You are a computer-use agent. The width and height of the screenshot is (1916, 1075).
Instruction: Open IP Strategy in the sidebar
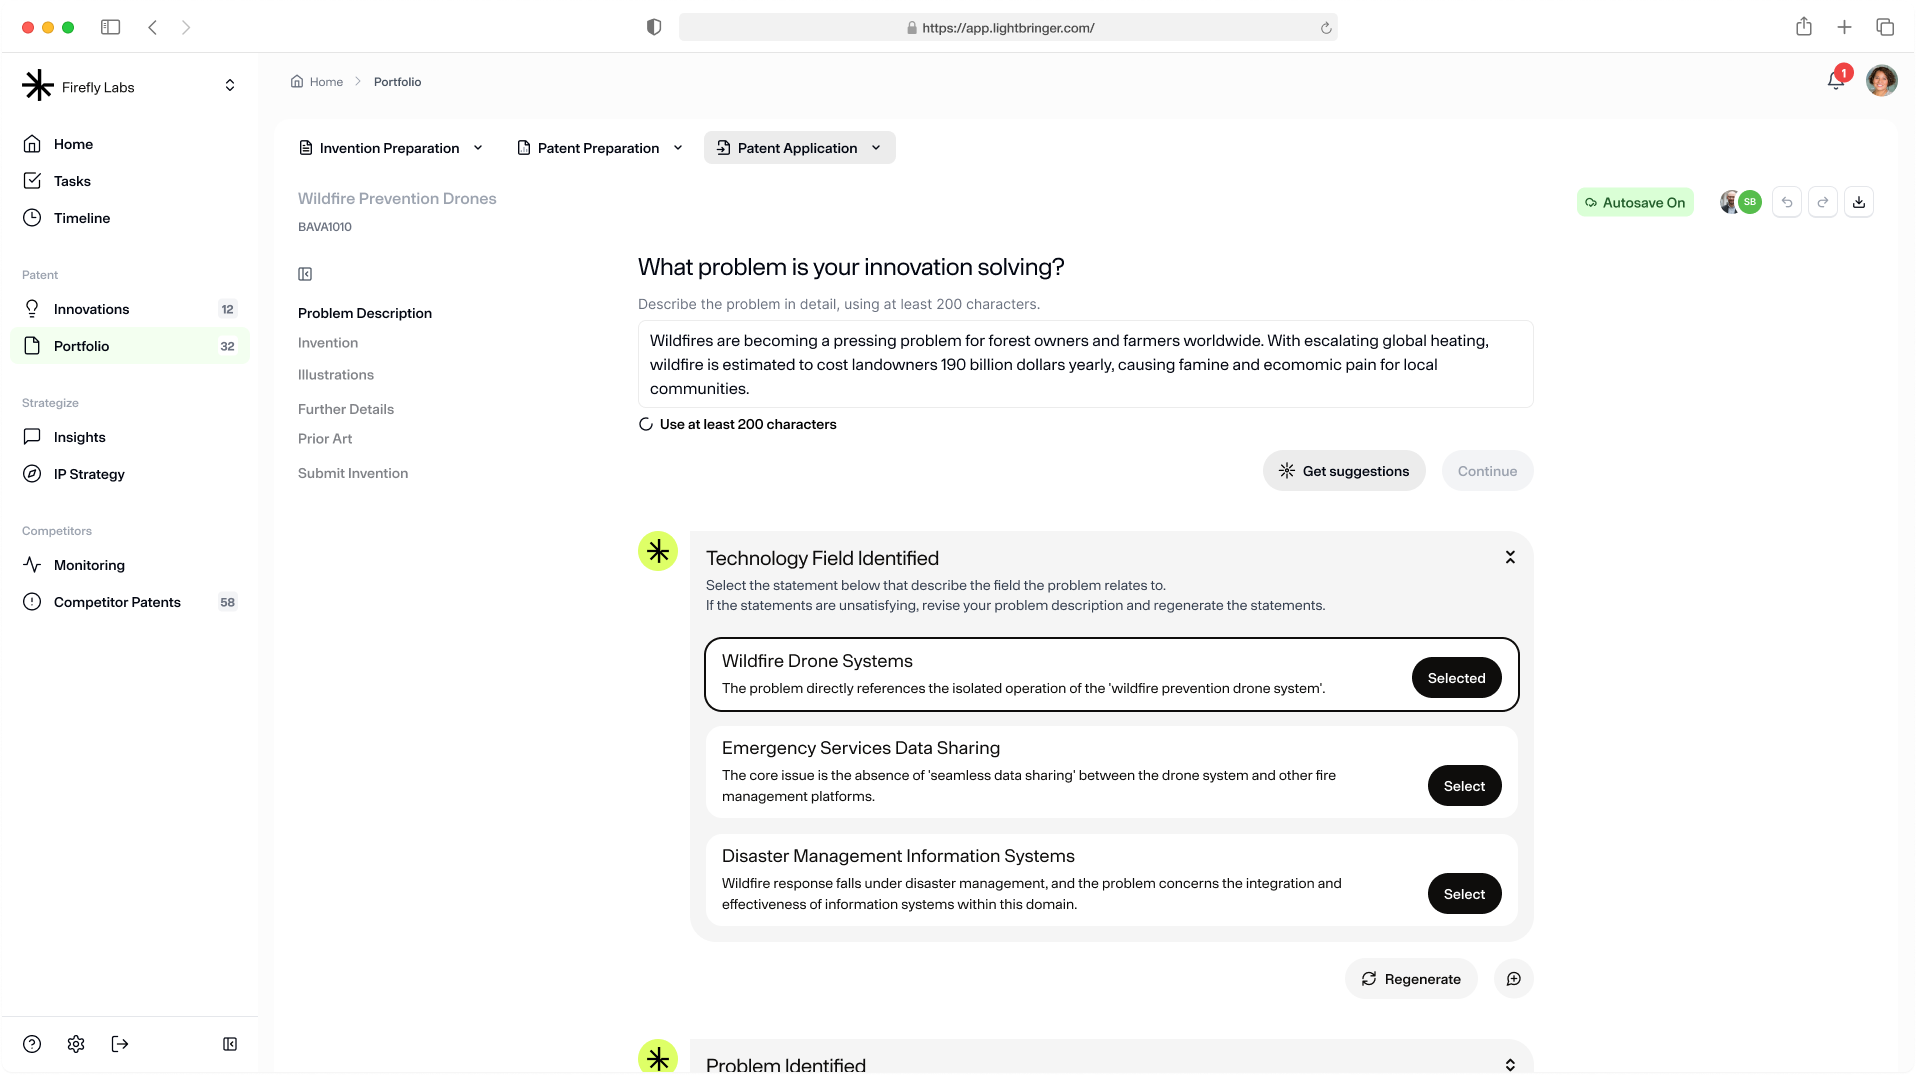[130, 474]
